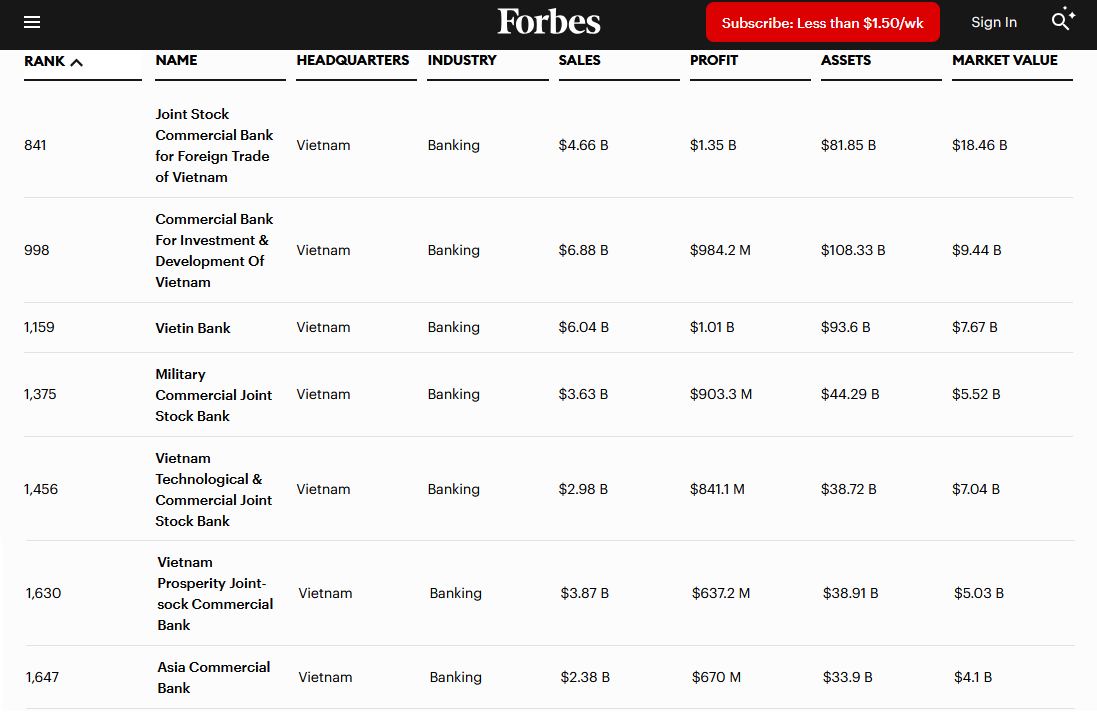The image size is (1097, 714).
Task: Open Vietnam Prosperity Joint-sock Commercial Bank
Action: [x=215, y=594]
